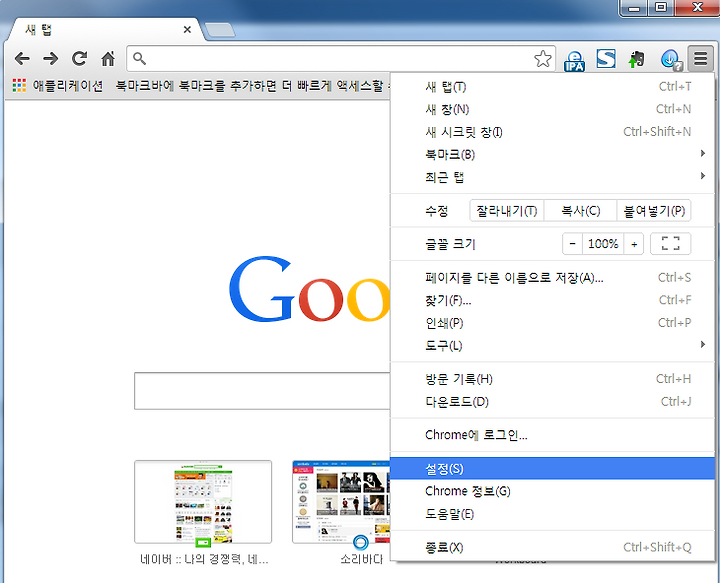
Task: Enter full screen mode icon
Action: (x=670, y=244)
